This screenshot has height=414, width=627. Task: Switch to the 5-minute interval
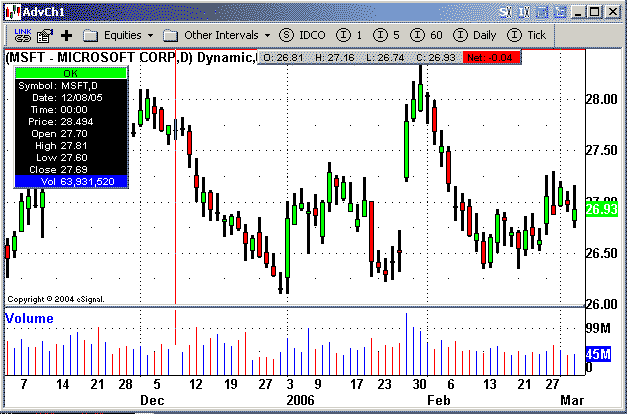390,35
